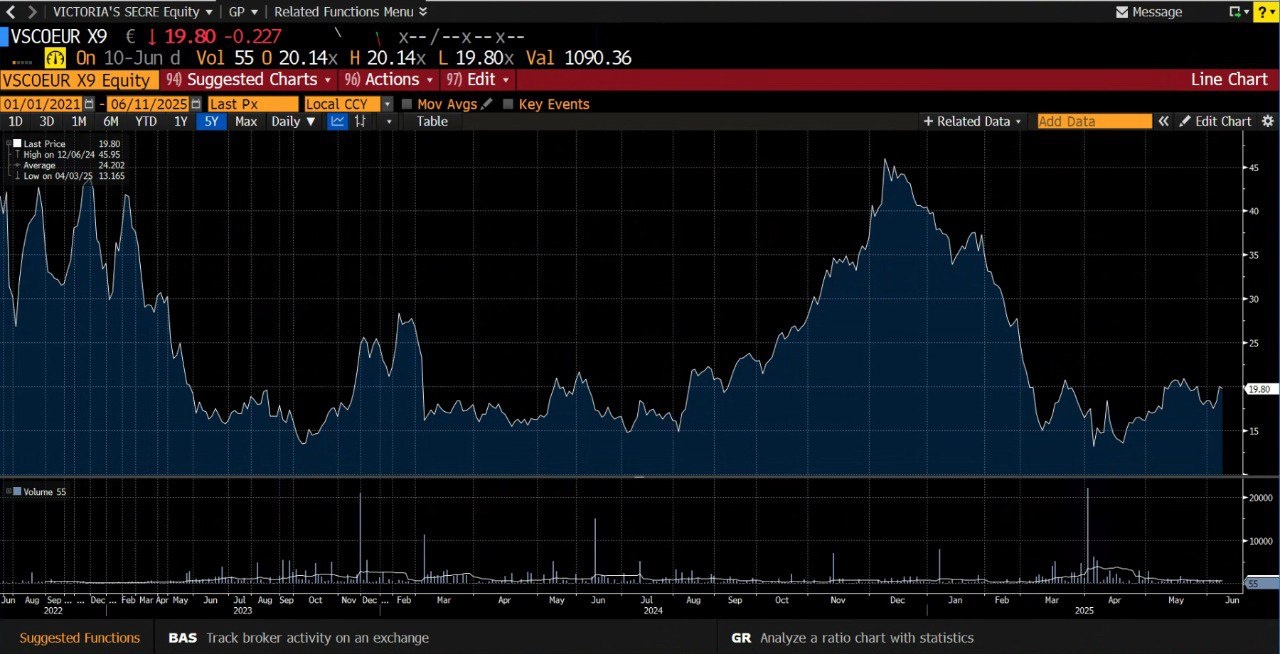Click the Last Px field

click(x=253, y=104)
